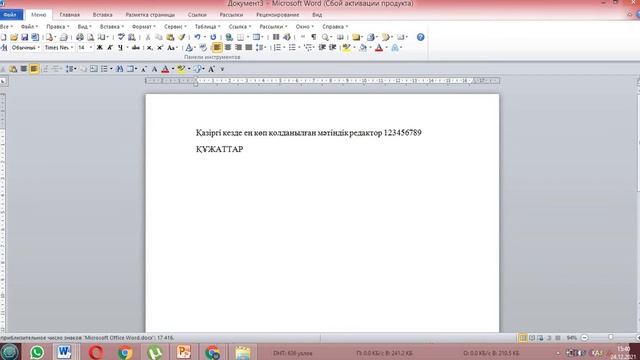640x360 pixels.
Task: Switch to Print Layout view button
Action: pyautogui.click(x=523, y=338)
